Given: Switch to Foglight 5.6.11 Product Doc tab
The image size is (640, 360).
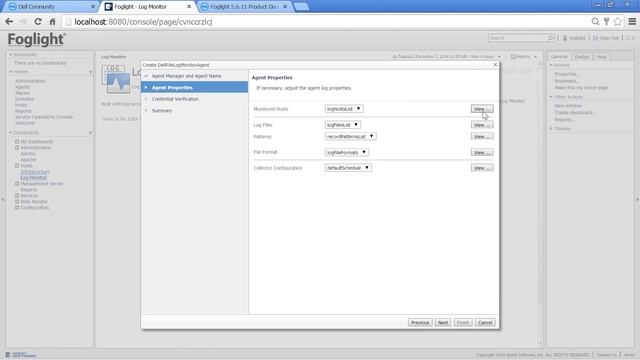Looking at the screenshot, I should pyautogui.click(x=244, y=7).
